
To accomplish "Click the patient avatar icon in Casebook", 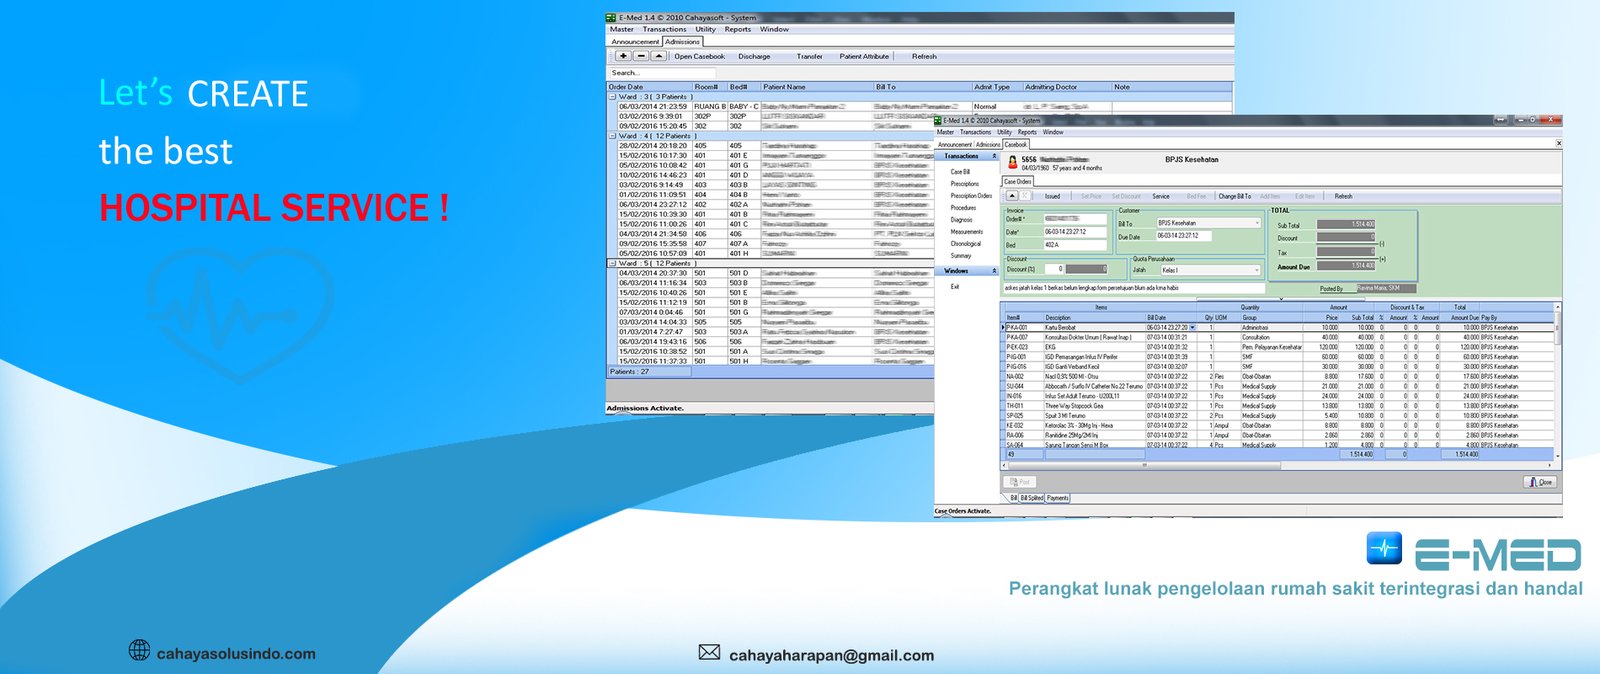I will 1012,162.
